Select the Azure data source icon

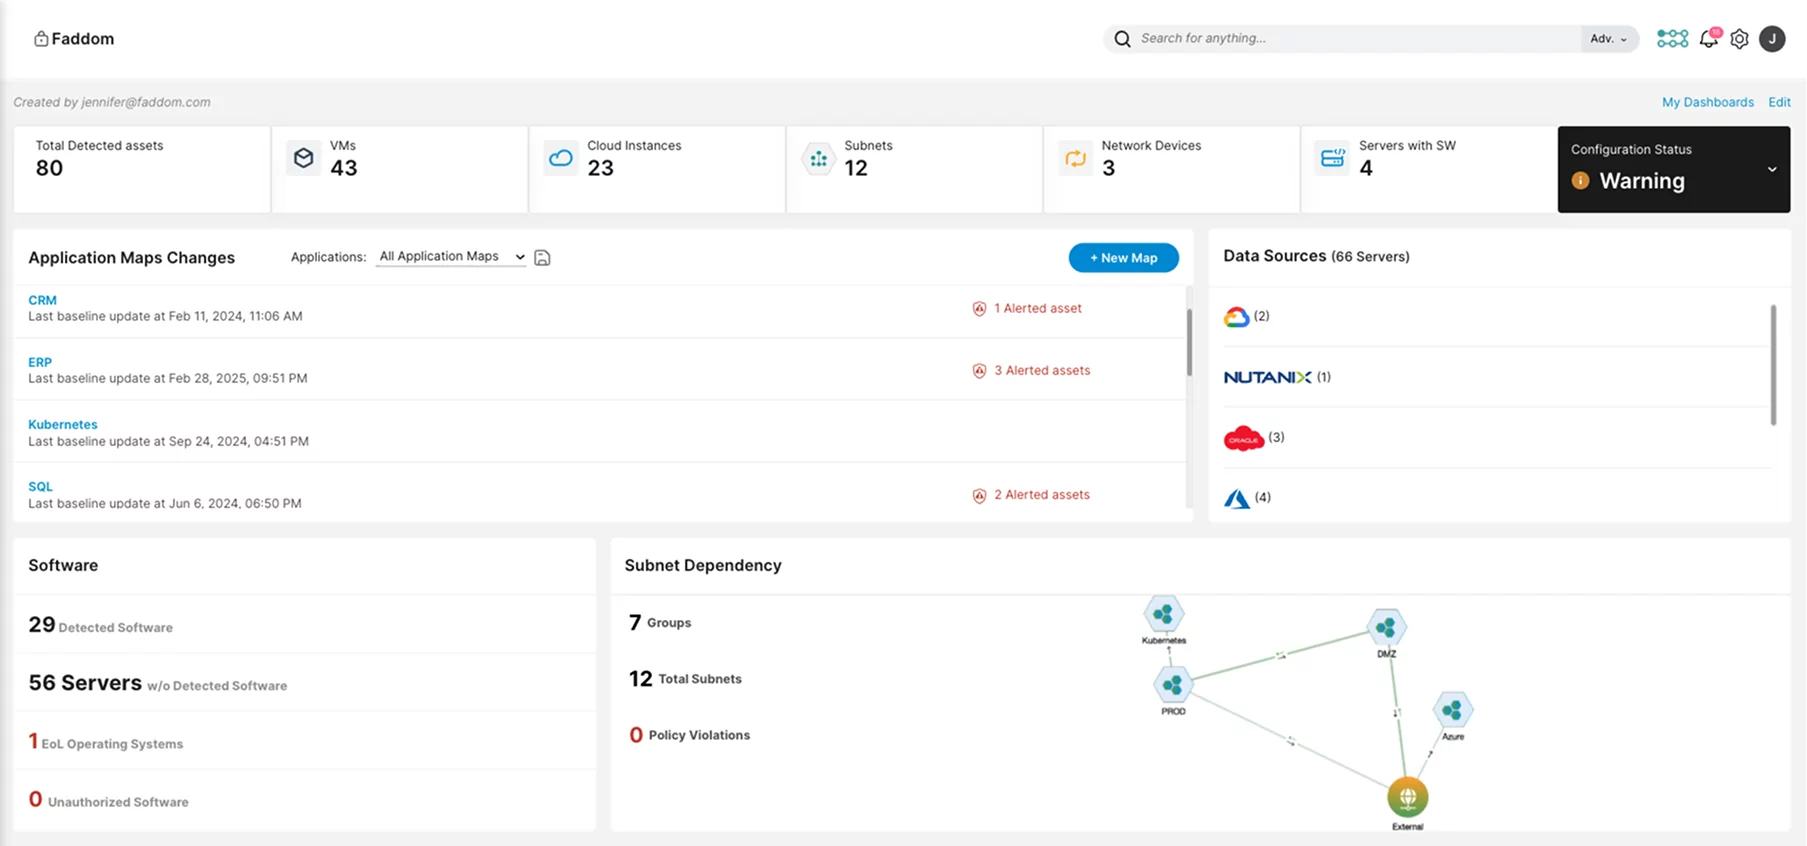tap(1237, 498)
